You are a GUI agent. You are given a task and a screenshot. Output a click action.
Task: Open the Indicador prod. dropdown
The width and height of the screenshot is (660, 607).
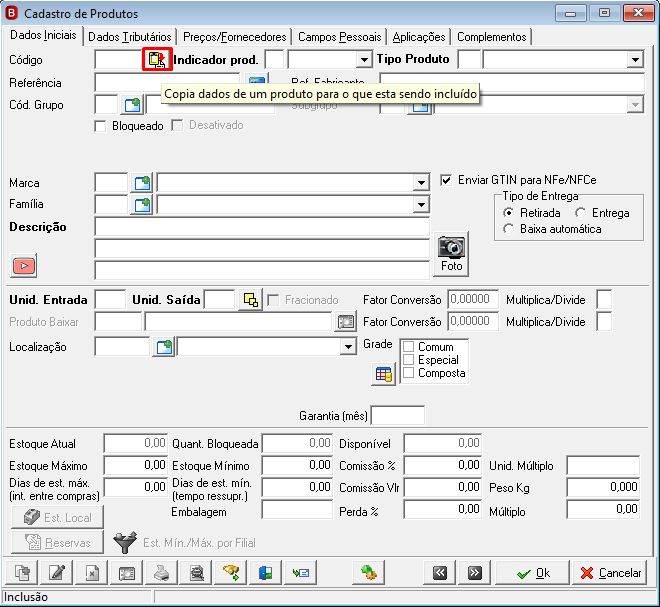click(x=364, y=60)
